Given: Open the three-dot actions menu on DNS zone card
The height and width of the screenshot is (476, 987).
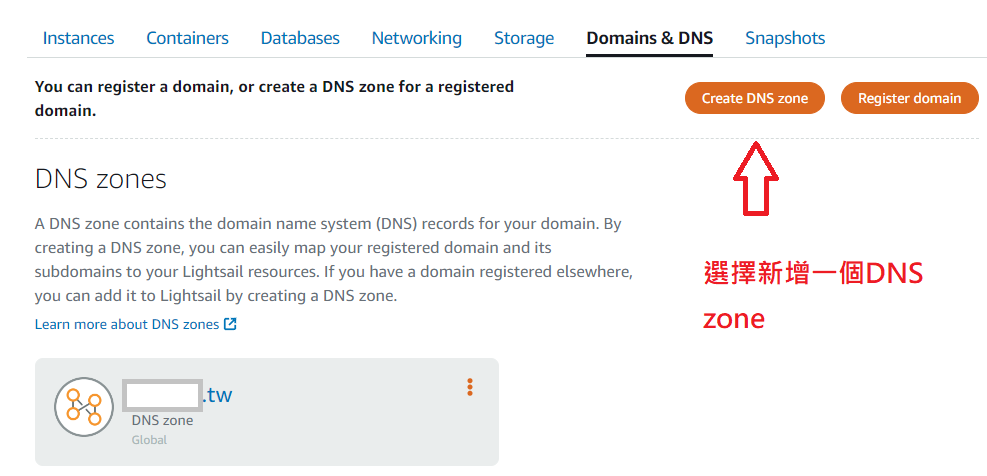Looking at the screenshot, I should (469, 387).
